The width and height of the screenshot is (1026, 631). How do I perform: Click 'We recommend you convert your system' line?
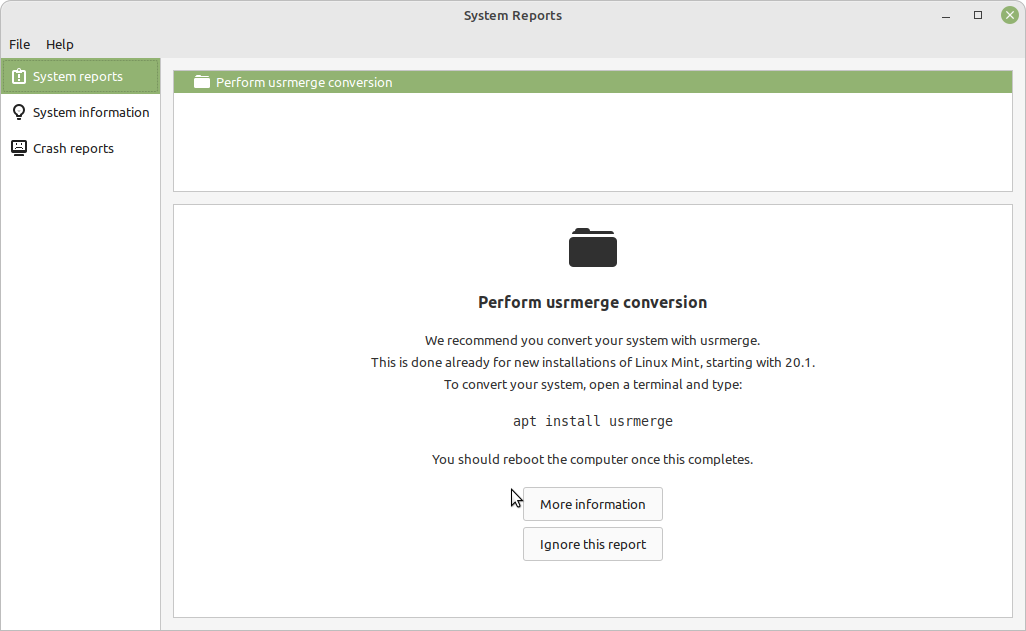pyautogui.click(x=593, y=340)
